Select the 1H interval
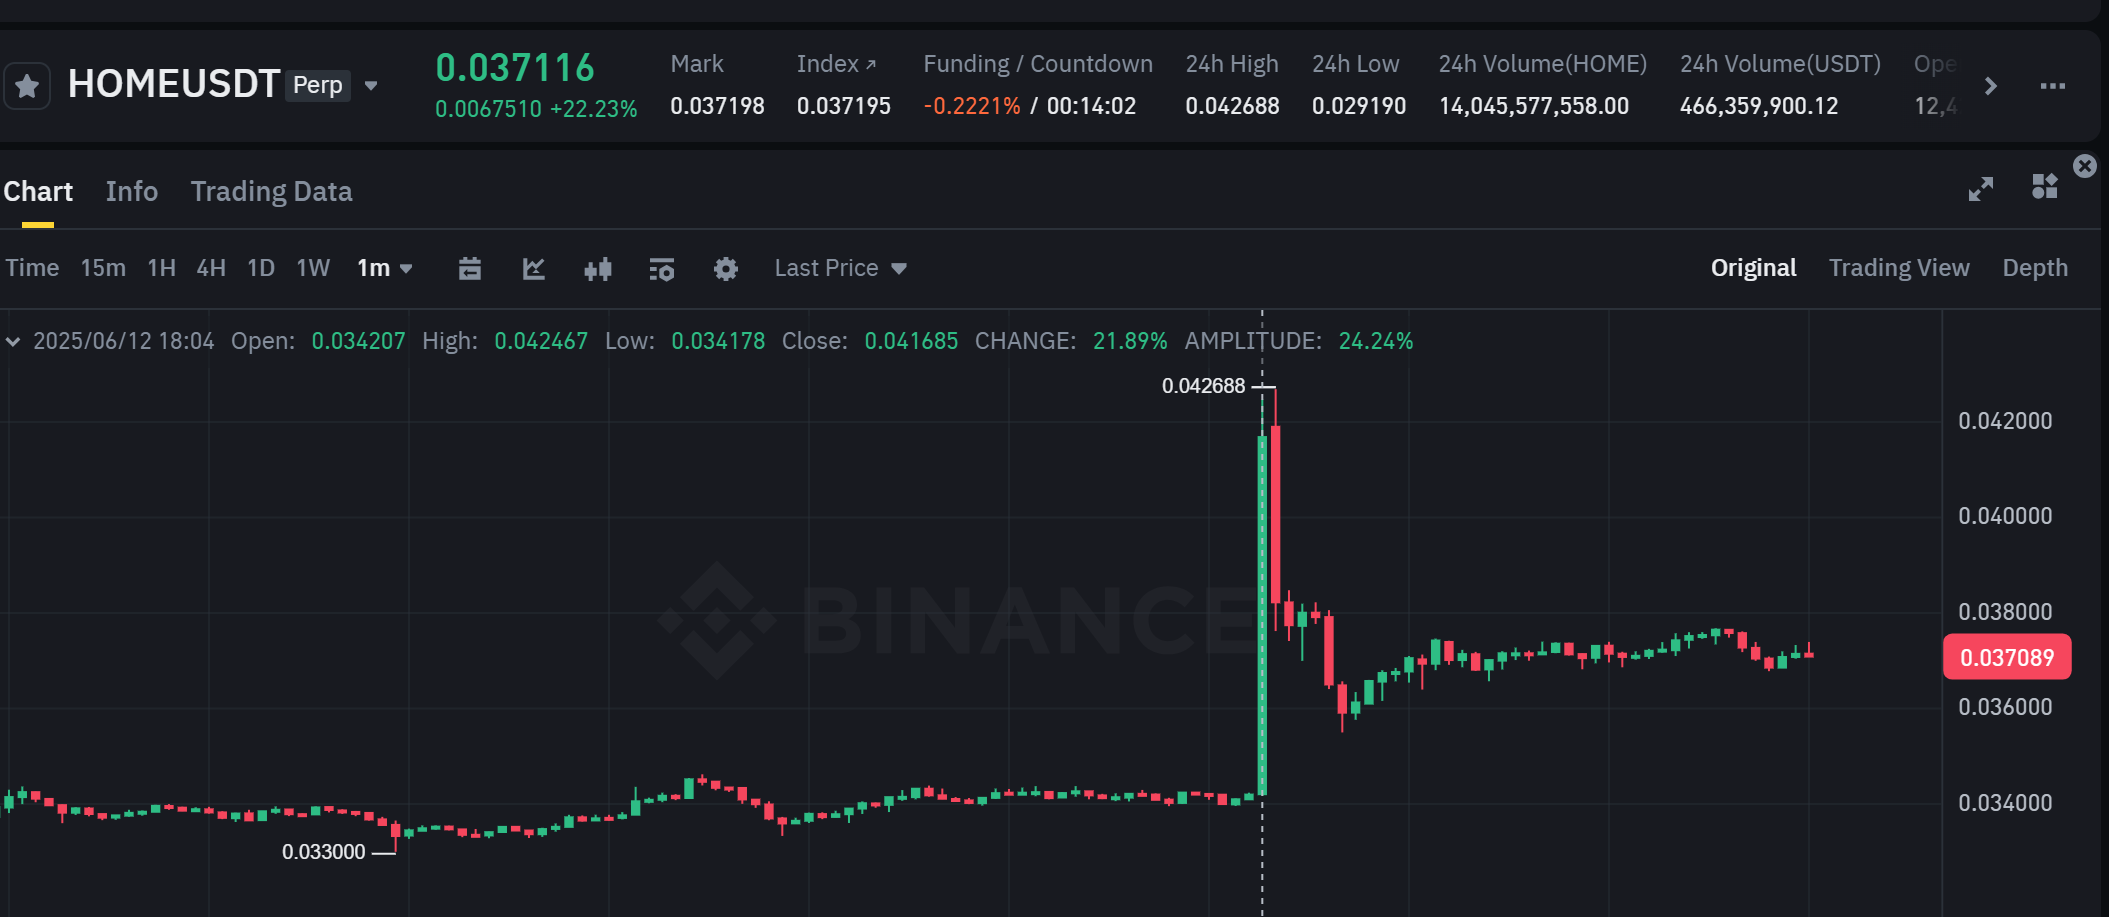 [x=162, y=268]
